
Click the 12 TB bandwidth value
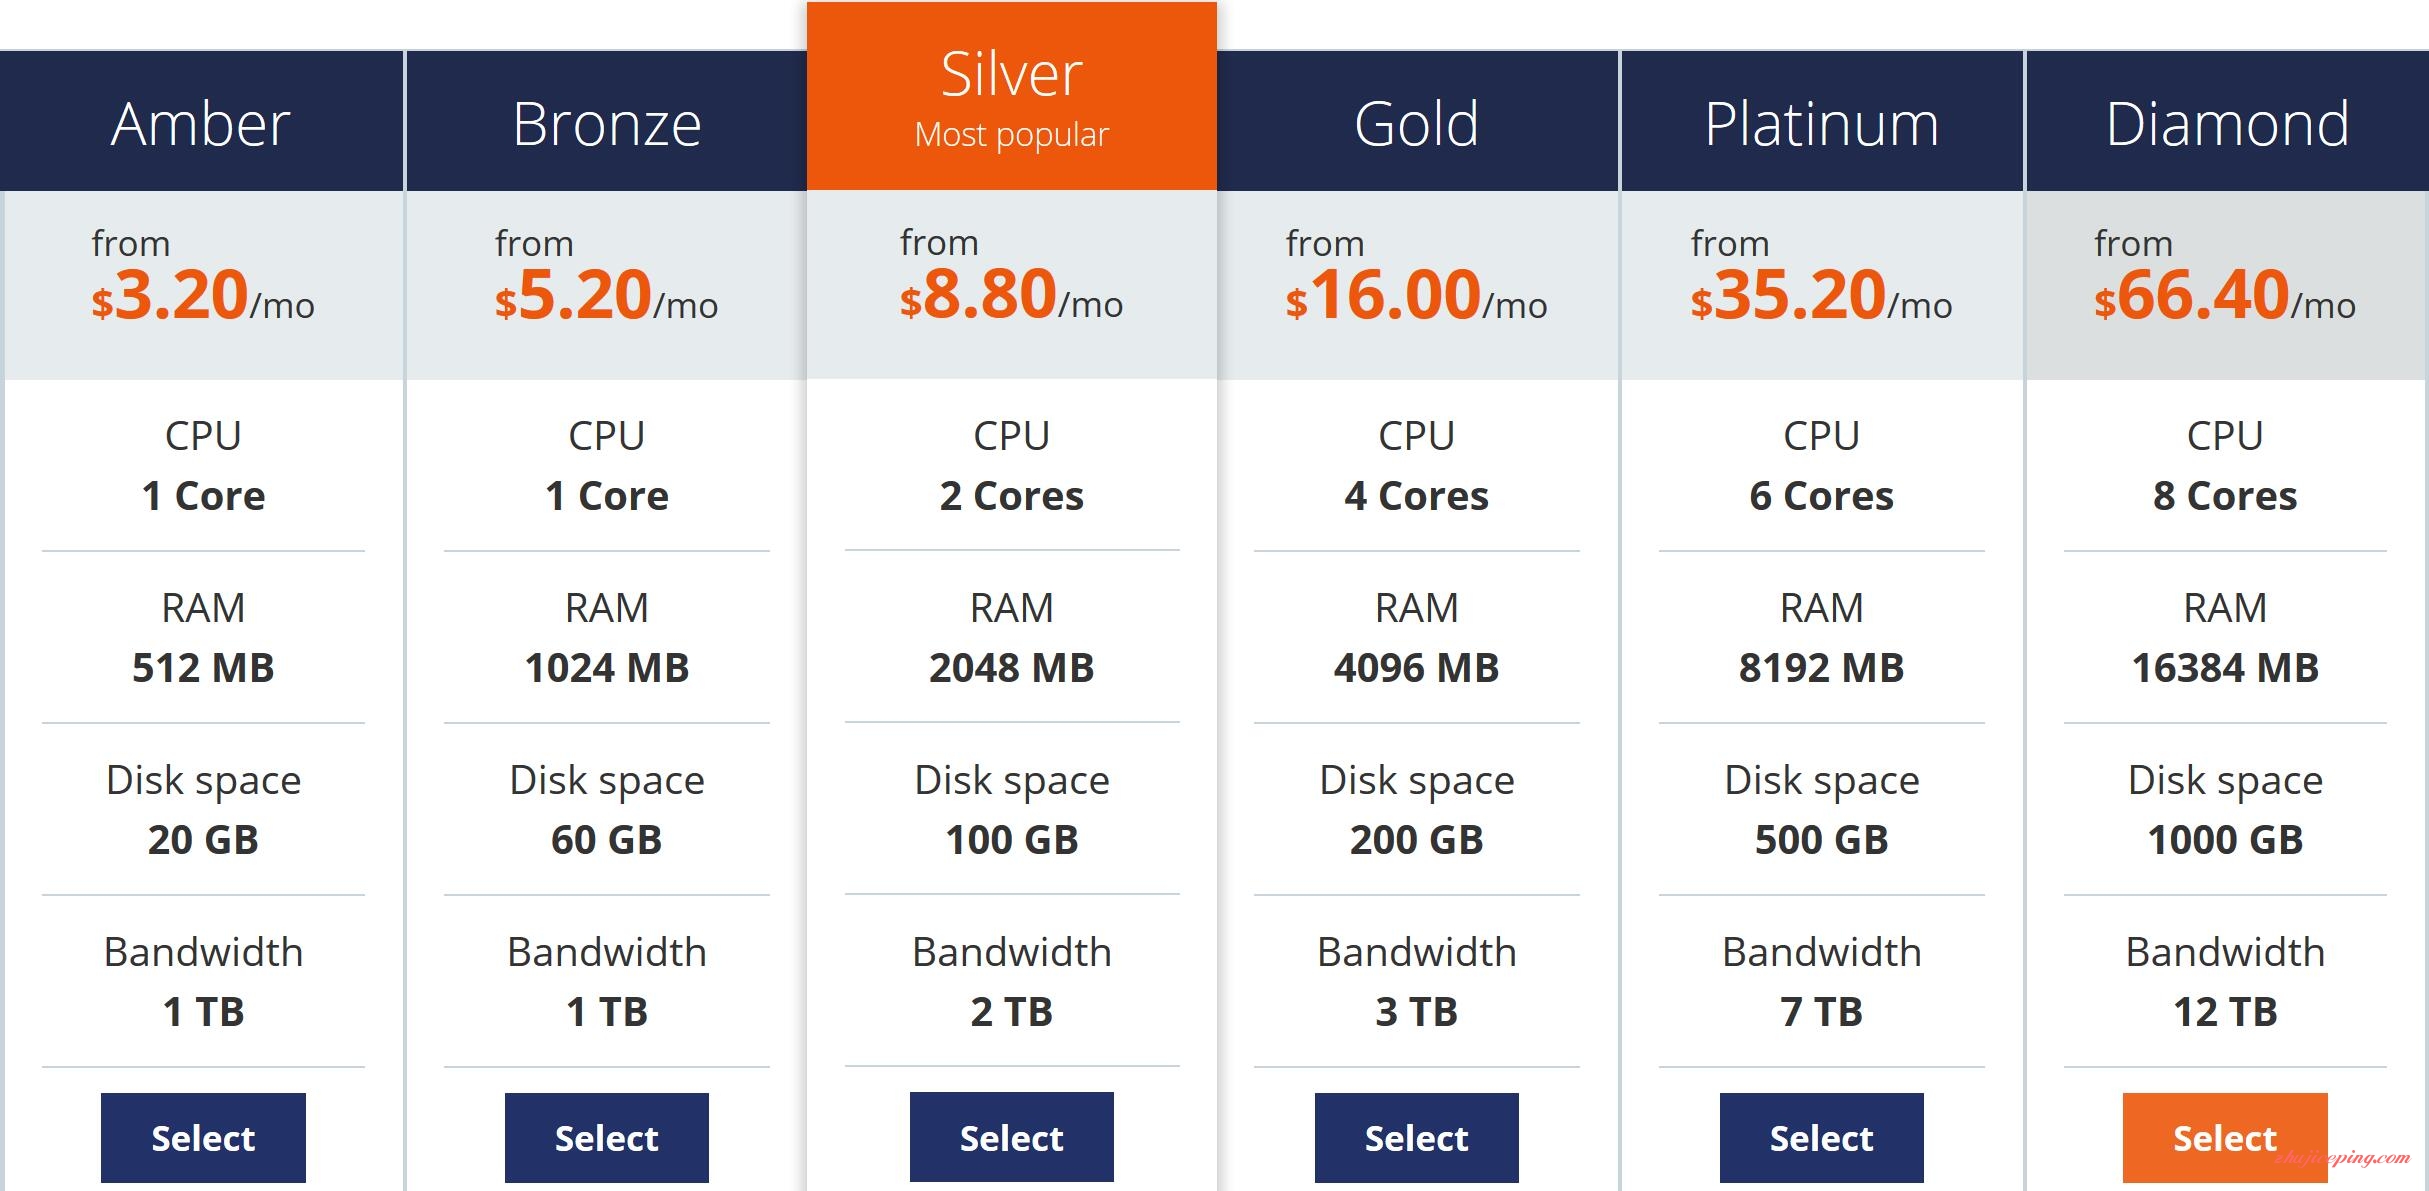tap(2224, 1011)
